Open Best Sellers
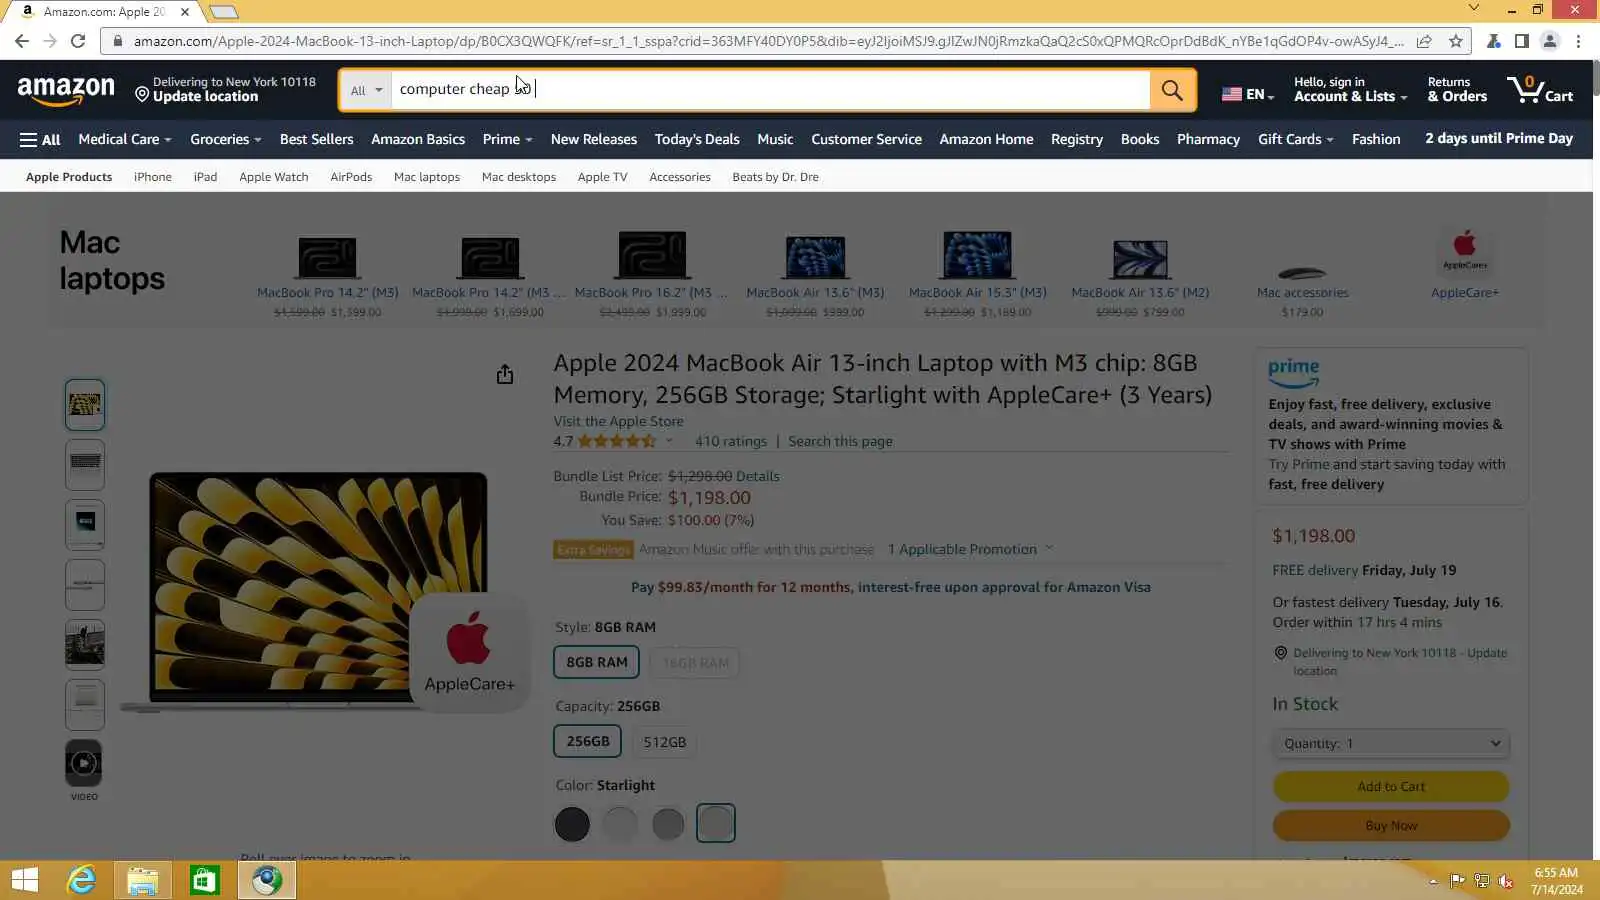Screen dimensions: 1600x900 click(316, 139)
